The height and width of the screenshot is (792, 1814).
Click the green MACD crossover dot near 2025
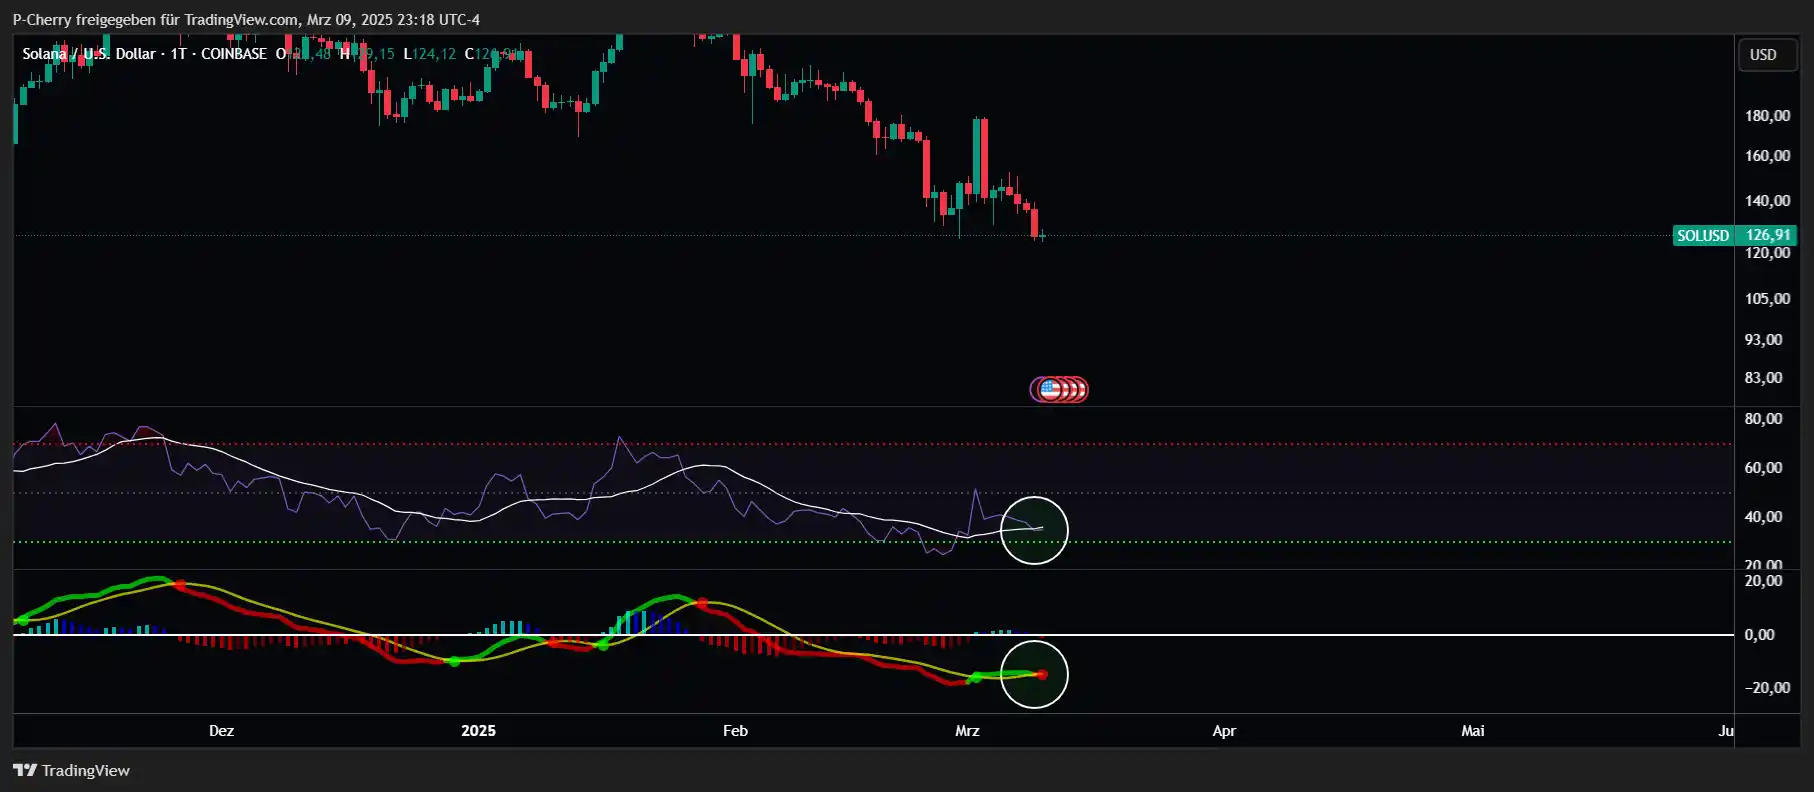pyautogui.click(x=455, y=661)
